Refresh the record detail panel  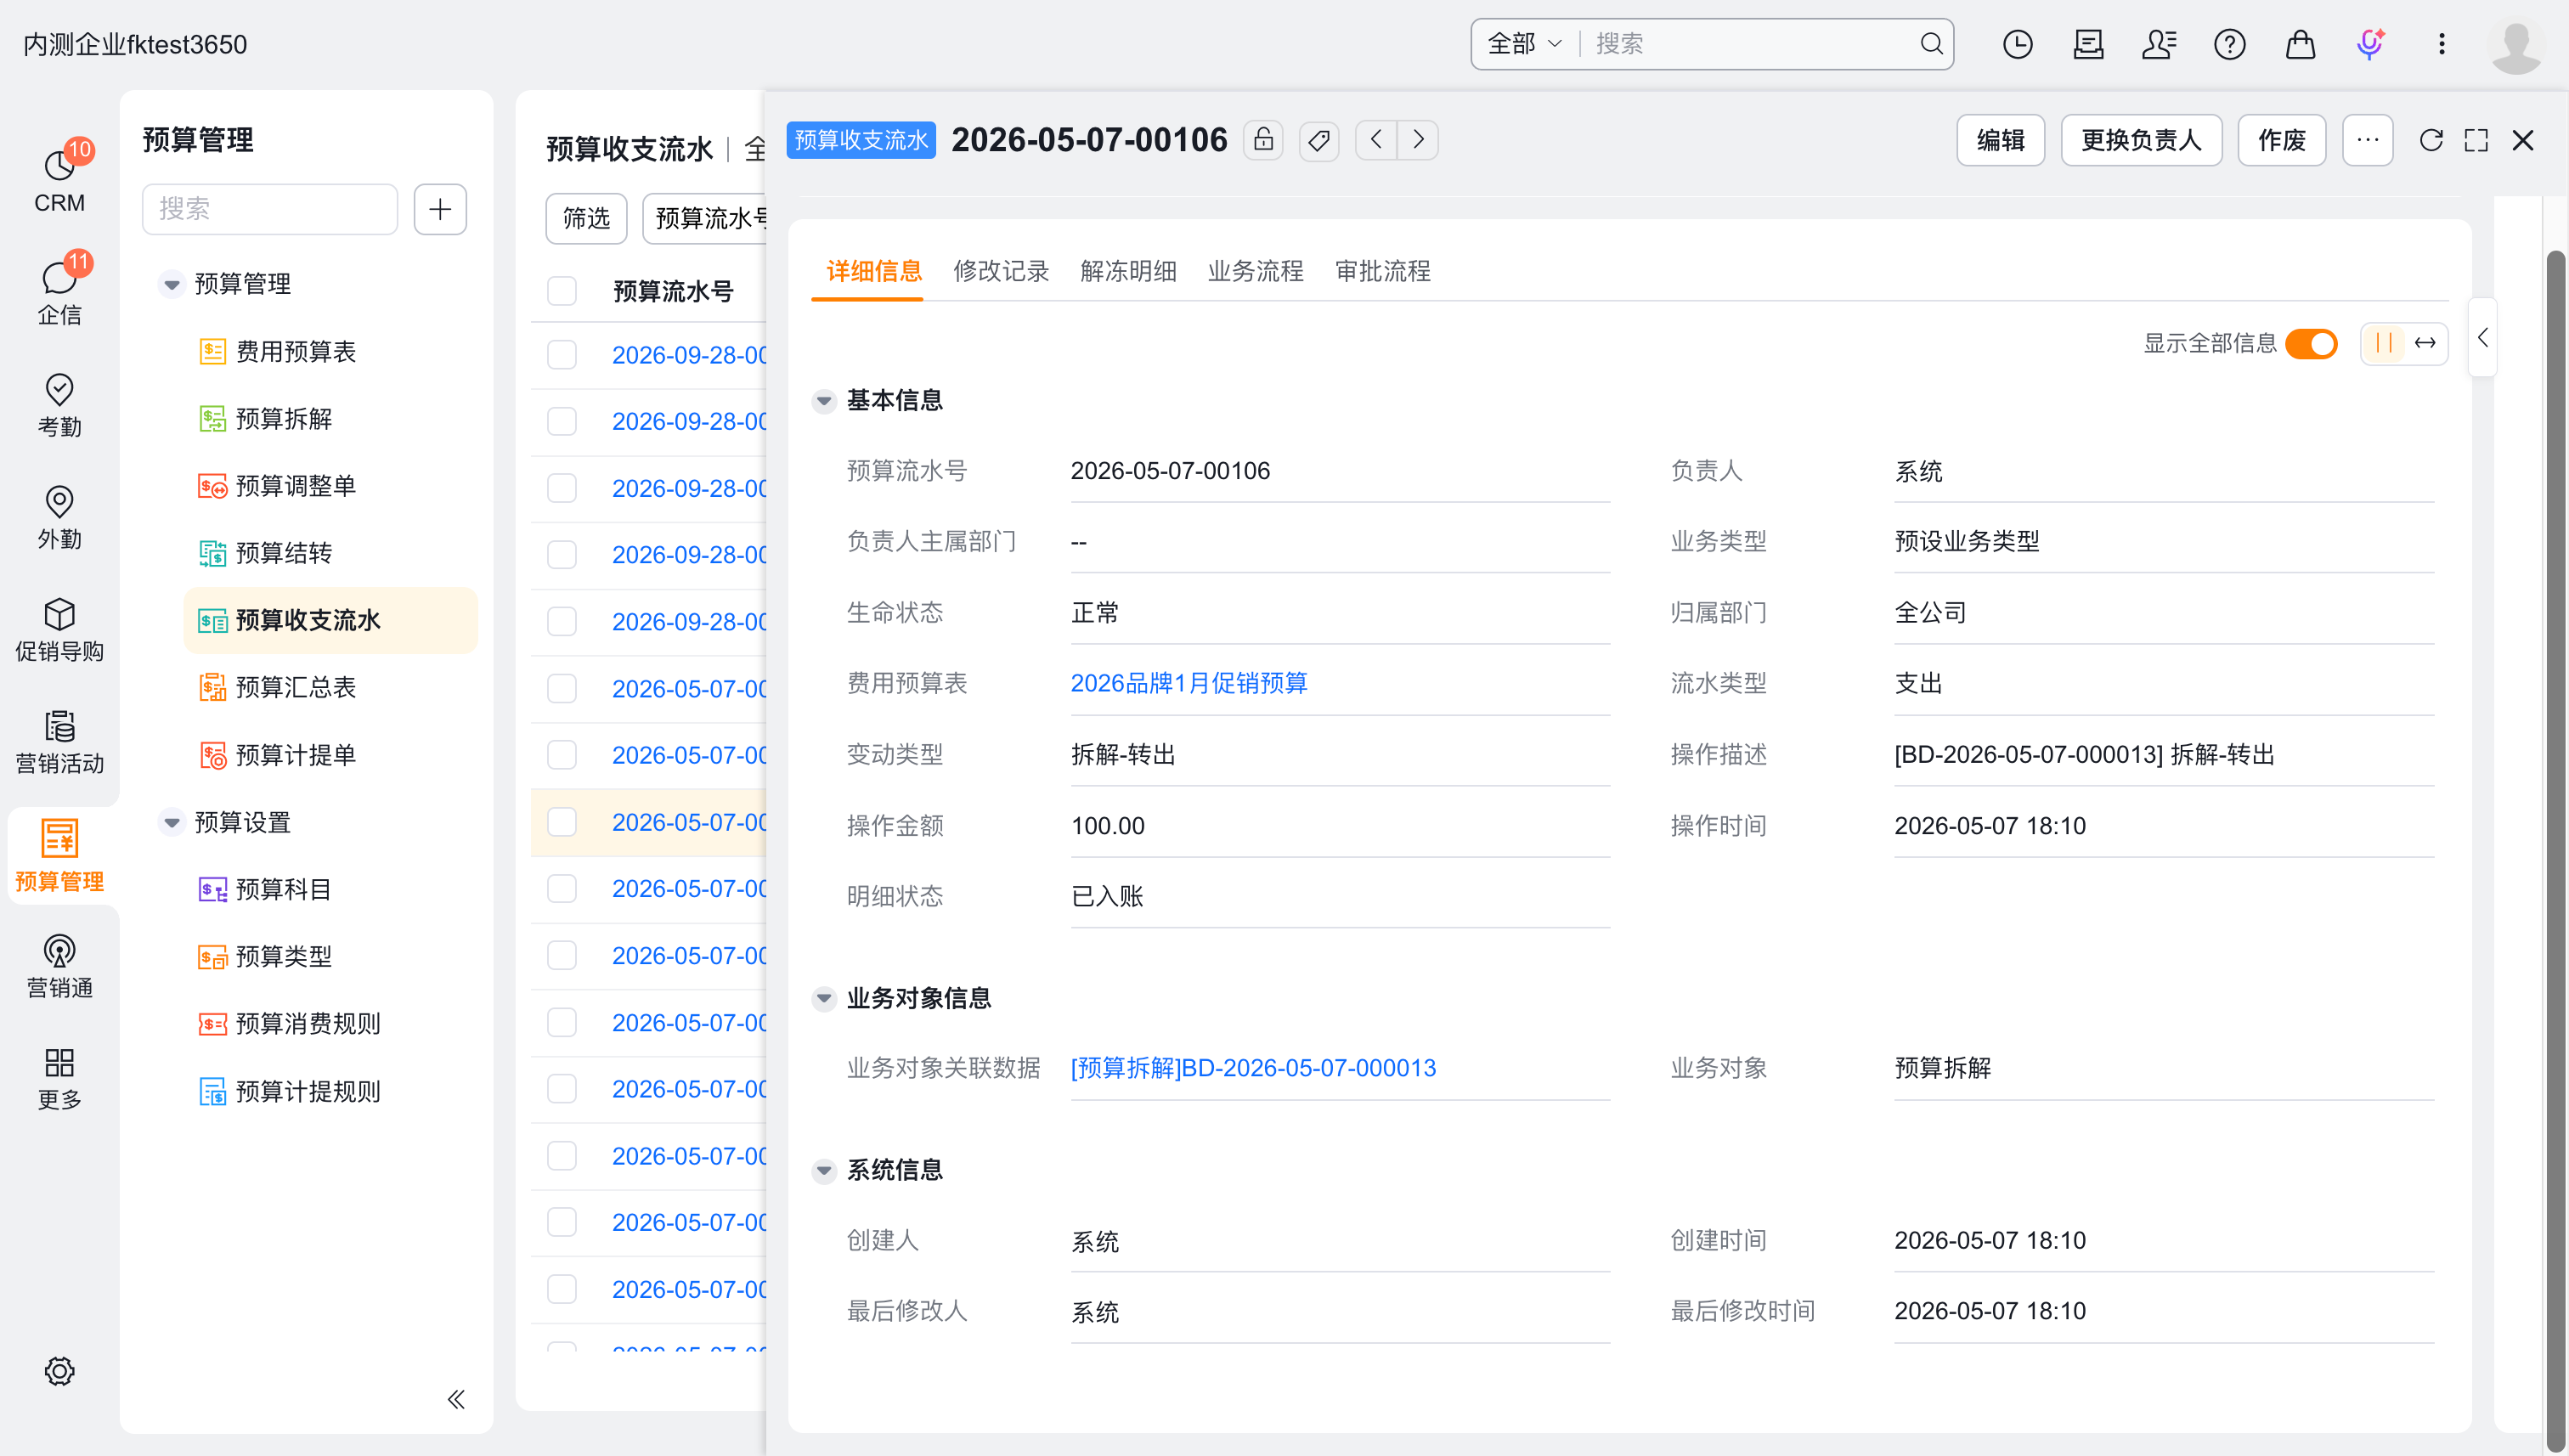(x=2431, y=140)
